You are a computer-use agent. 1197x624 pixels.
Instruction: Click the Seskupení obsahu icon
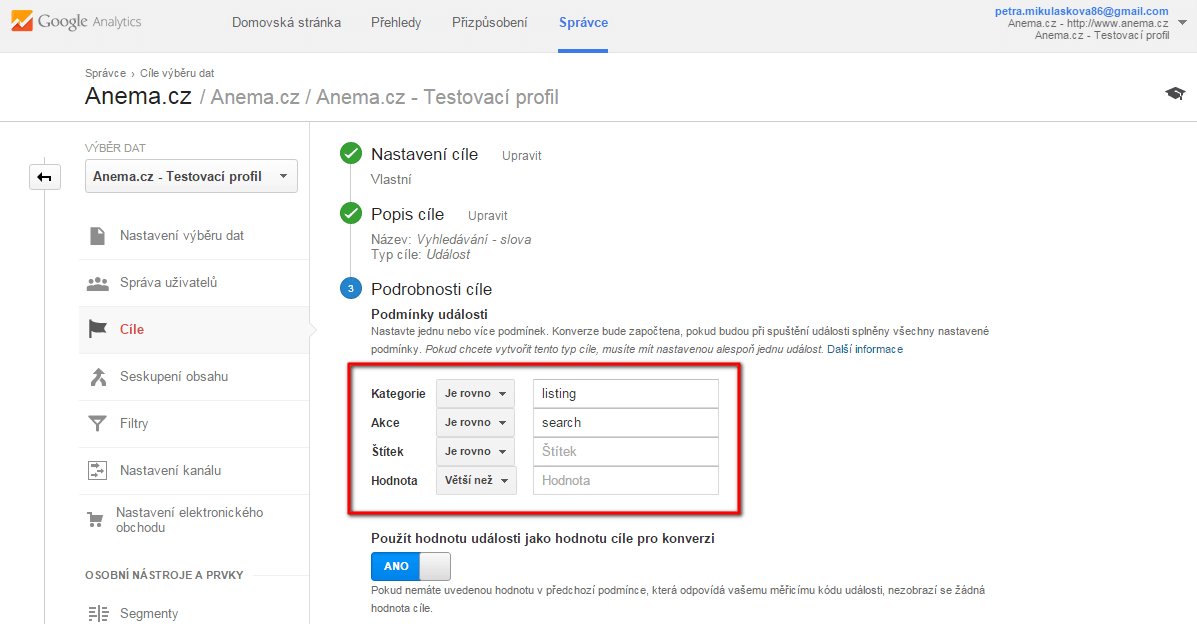(98, 377)
